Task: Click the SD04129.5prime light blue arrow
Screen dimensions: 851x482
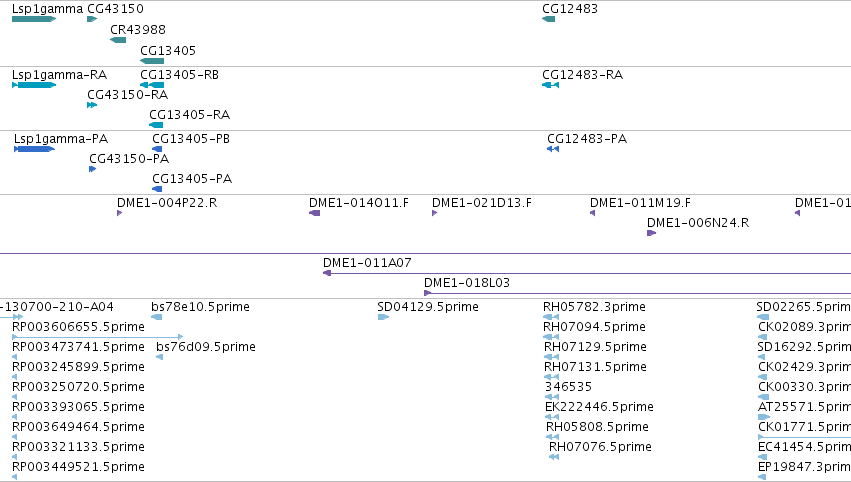Action: pos(383,317)
